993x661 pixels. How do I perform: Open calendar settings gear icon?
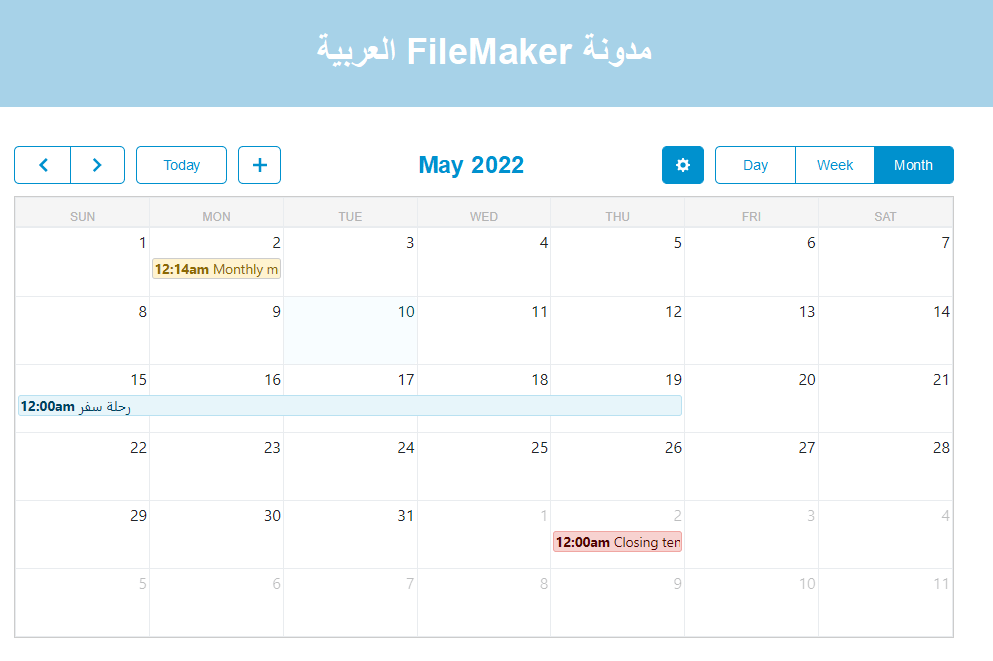(683, 165)
